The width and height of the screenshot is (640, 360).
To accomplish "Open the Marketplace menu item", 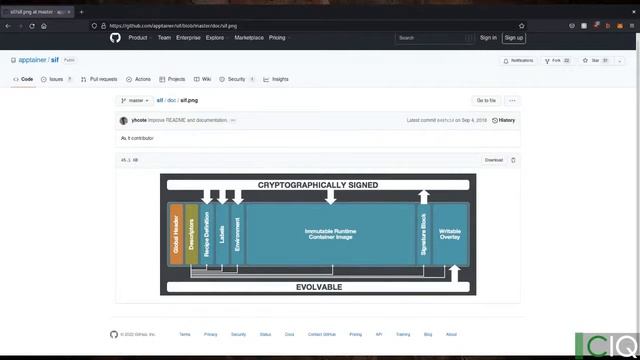I will pyautogui.click(x=249, y=38).
